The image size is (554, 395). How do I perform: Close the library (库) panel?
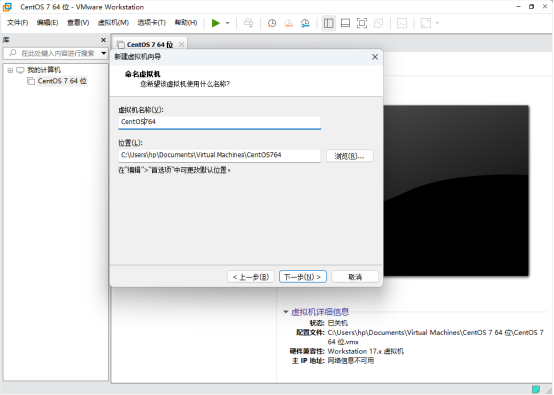tap(104, 40)
